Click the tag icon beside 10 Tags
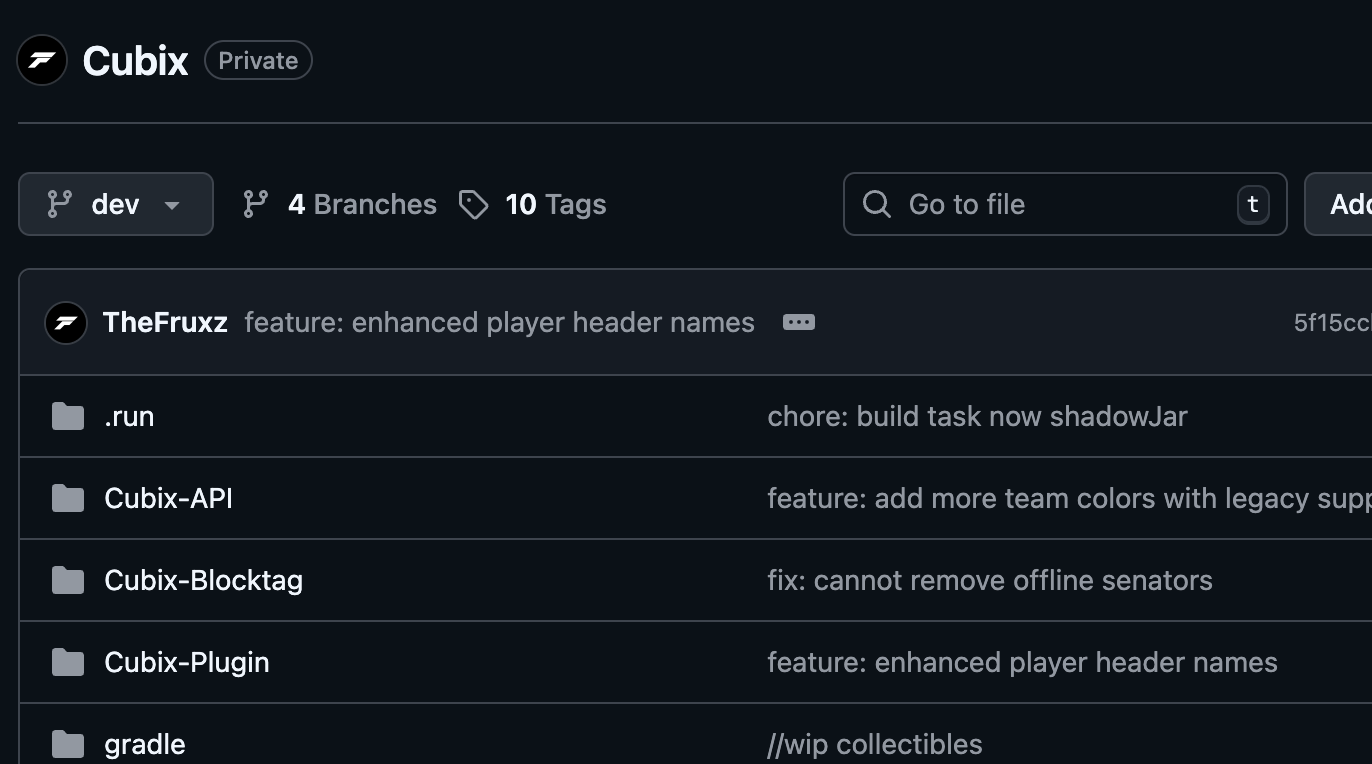The width and height of the screenshot is (1372, 764). (473, 205)
